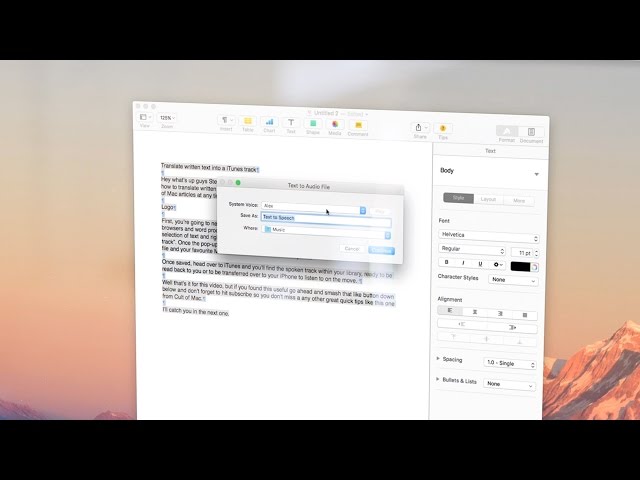Add a Comment via toolbar icon
The width and height of the screenshot is (640, 480).
tap(358, 123)
